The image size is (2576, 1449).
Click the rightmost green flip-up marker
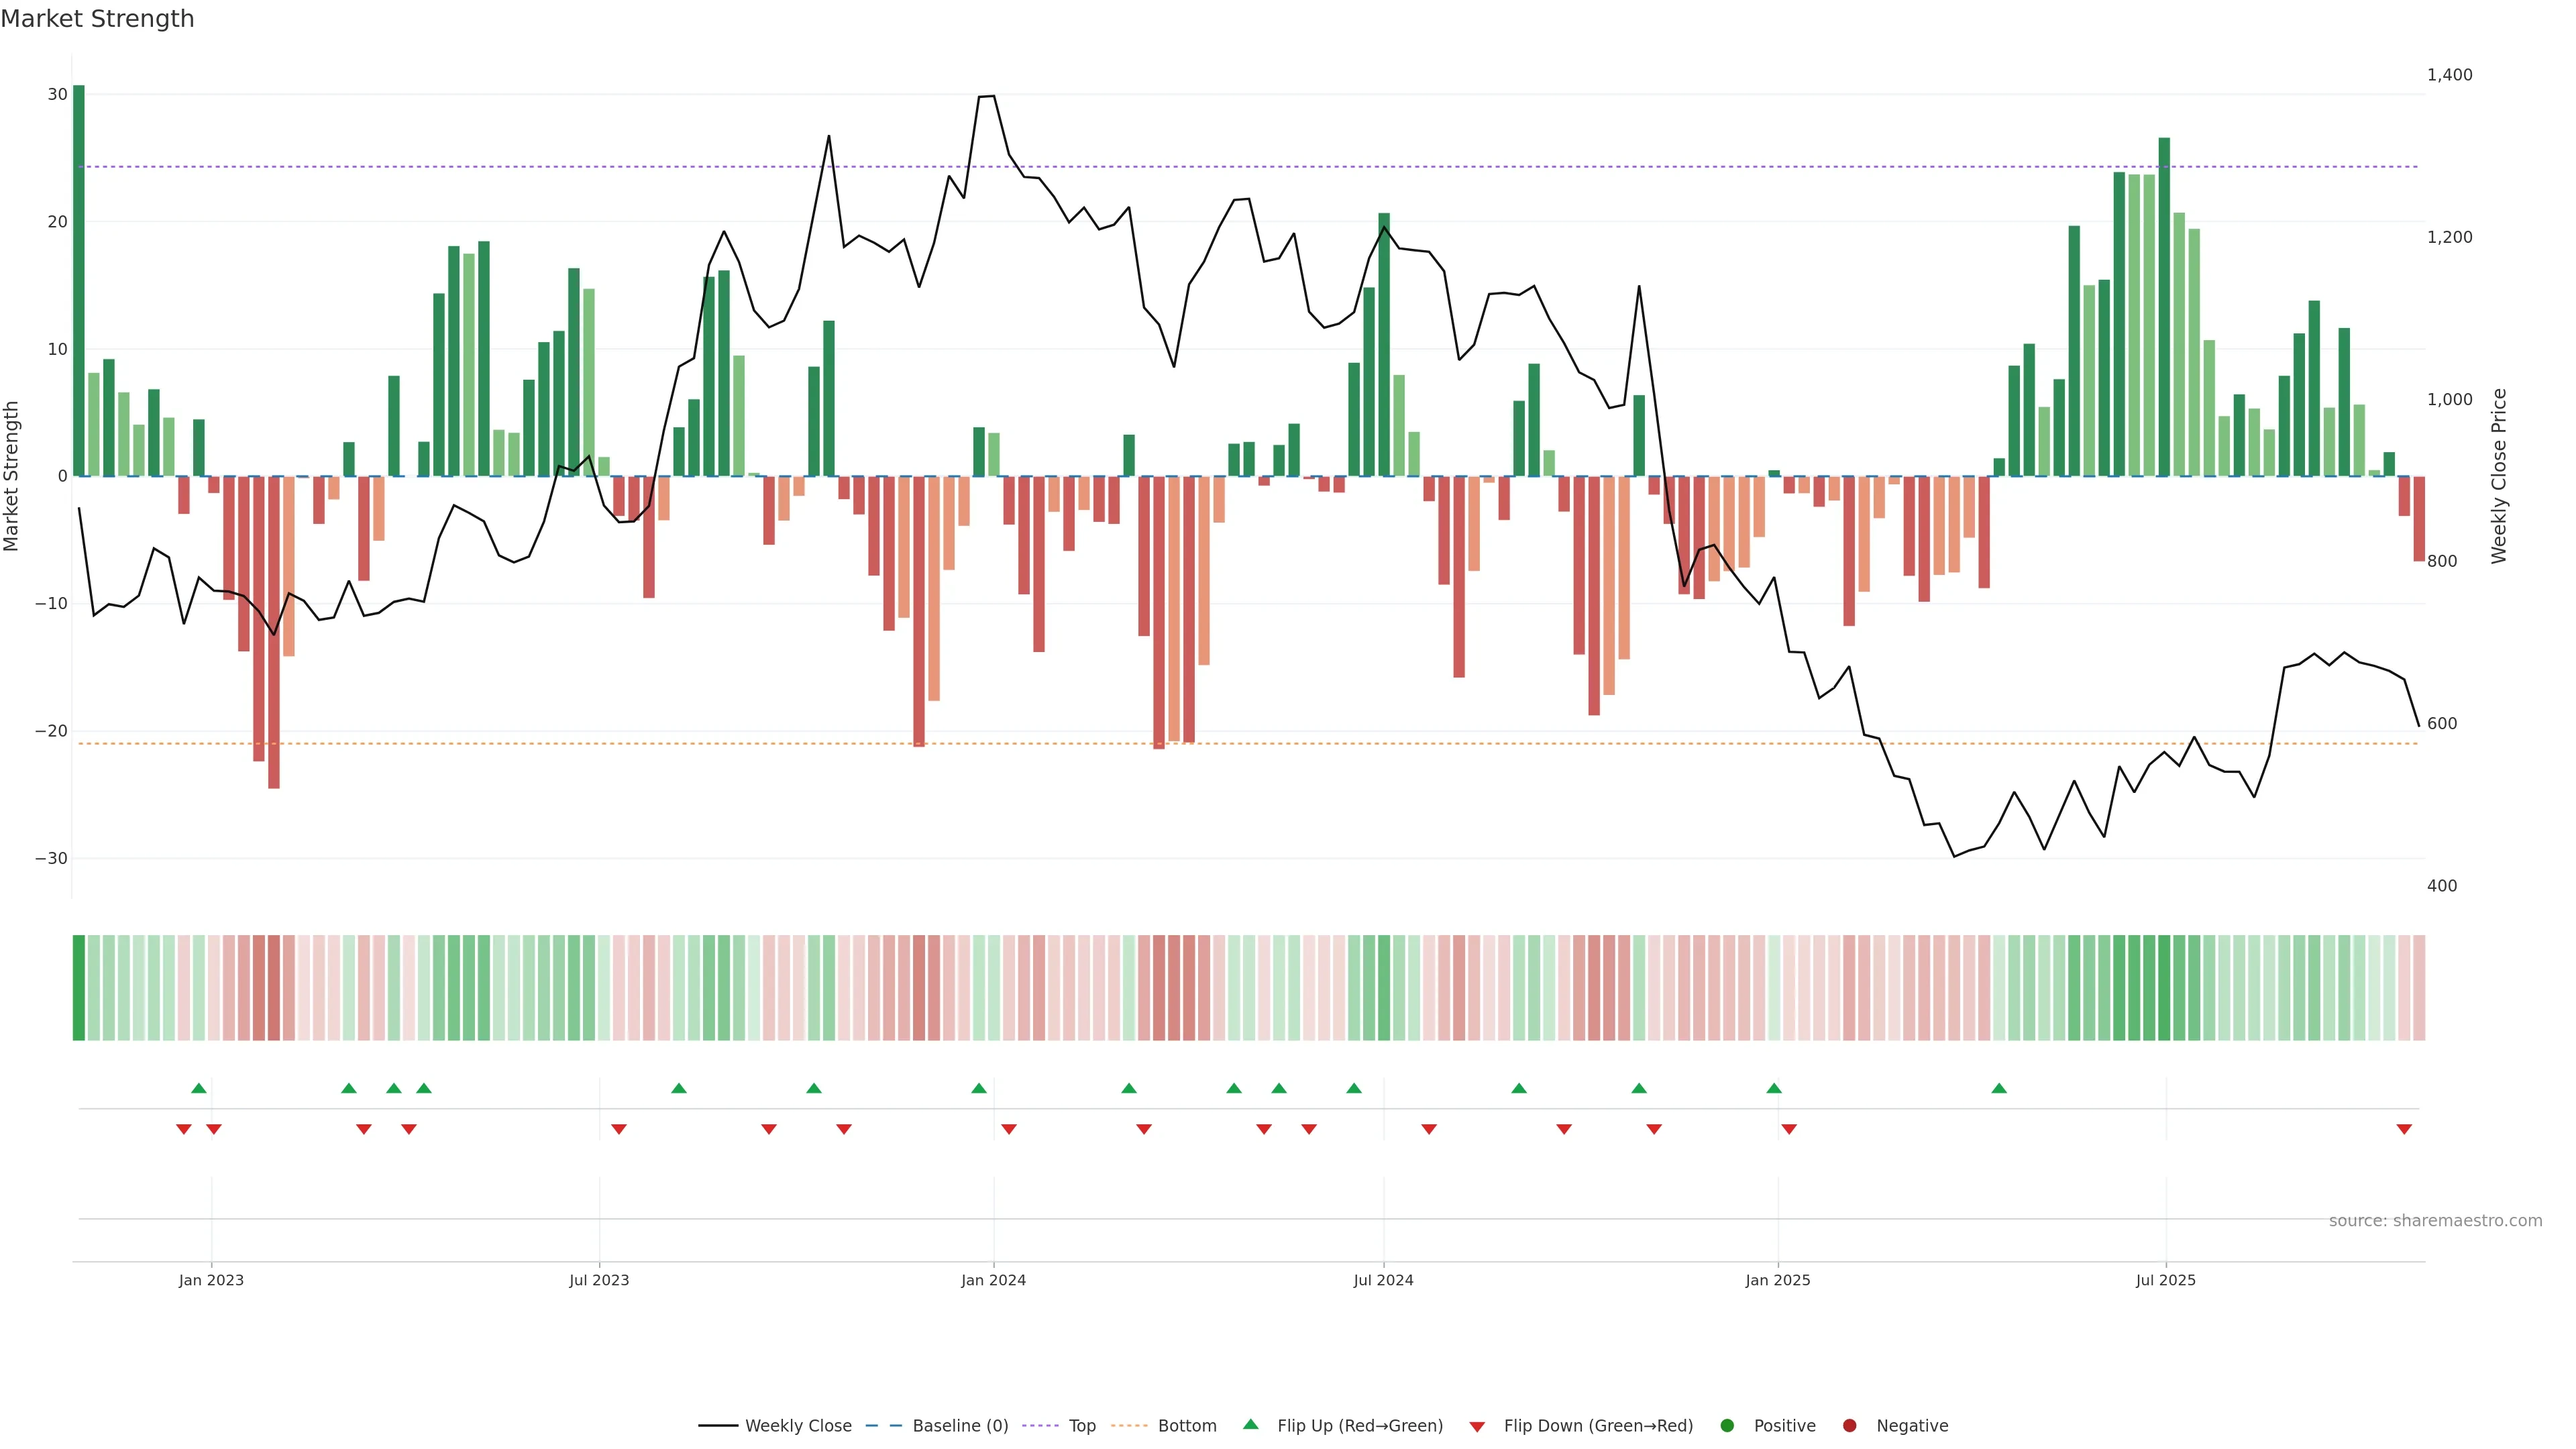click(1999, 1088)
